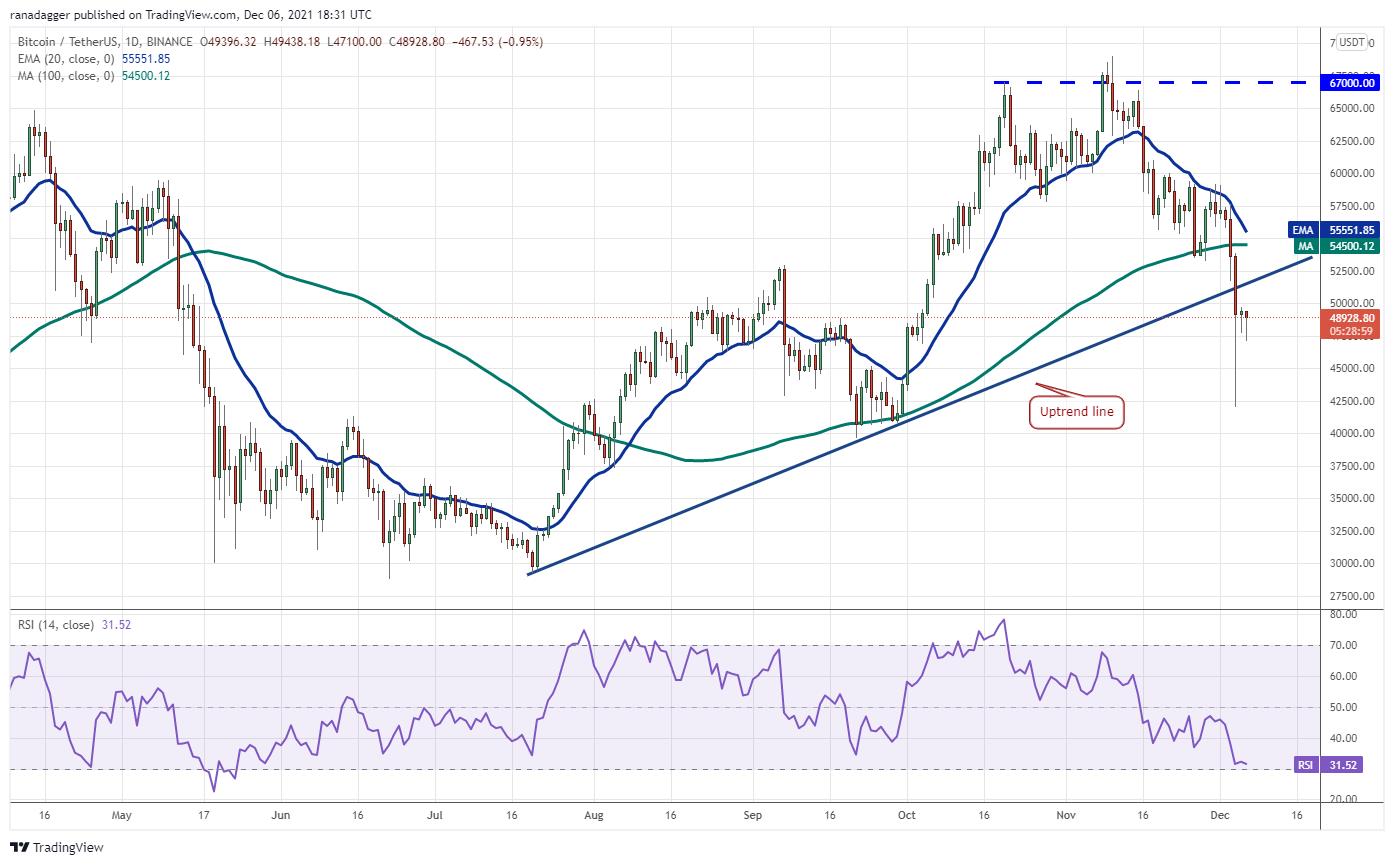Click the 20.00 RSI axis label
Viewport: 1394px width, 865px height.
tap(1343, 800)
